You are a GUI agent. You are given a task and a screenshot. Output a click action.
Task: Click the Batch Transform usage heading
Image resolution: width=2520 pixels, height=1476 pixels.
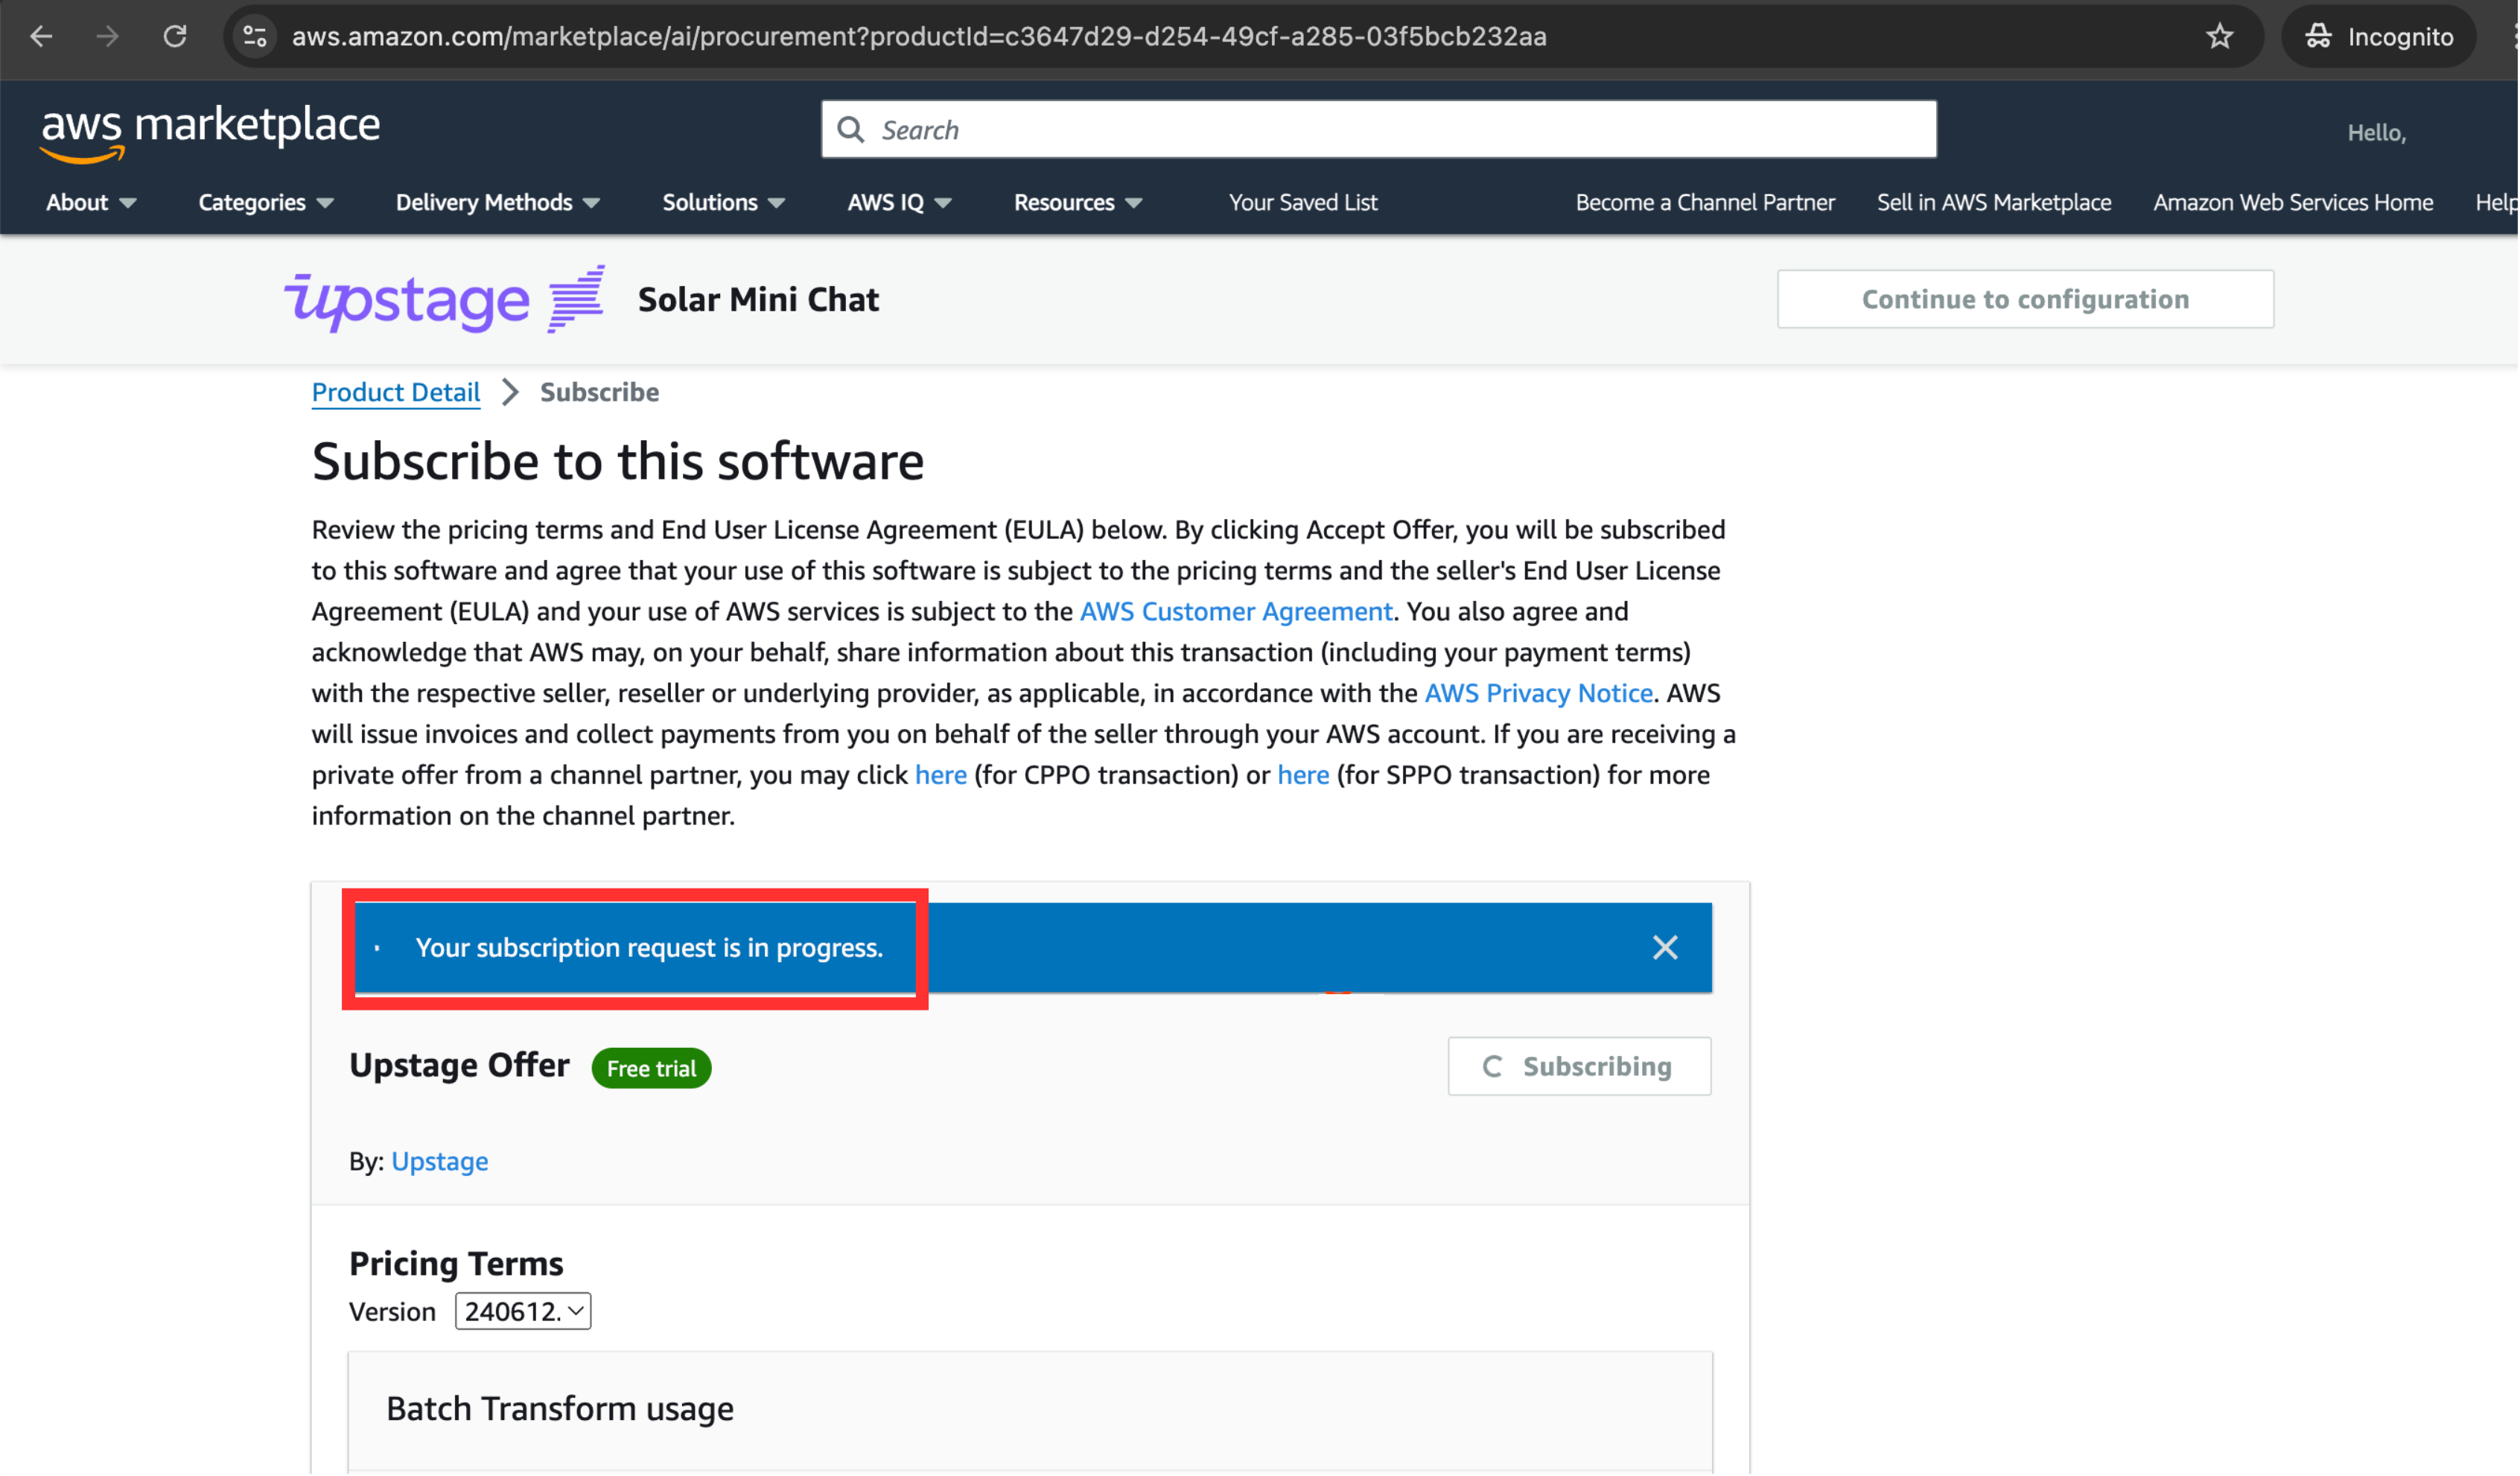coord(560,1410)
